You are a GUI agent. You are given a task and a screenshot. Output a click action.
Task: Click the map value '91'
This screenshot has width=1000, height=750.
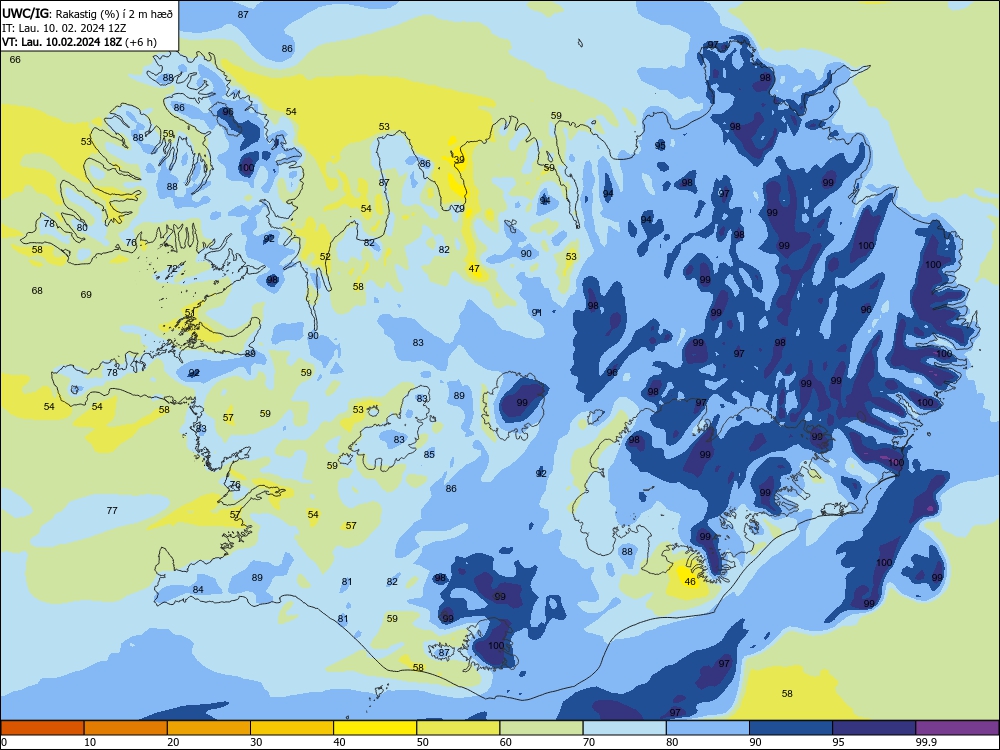[x=537, y=312]
